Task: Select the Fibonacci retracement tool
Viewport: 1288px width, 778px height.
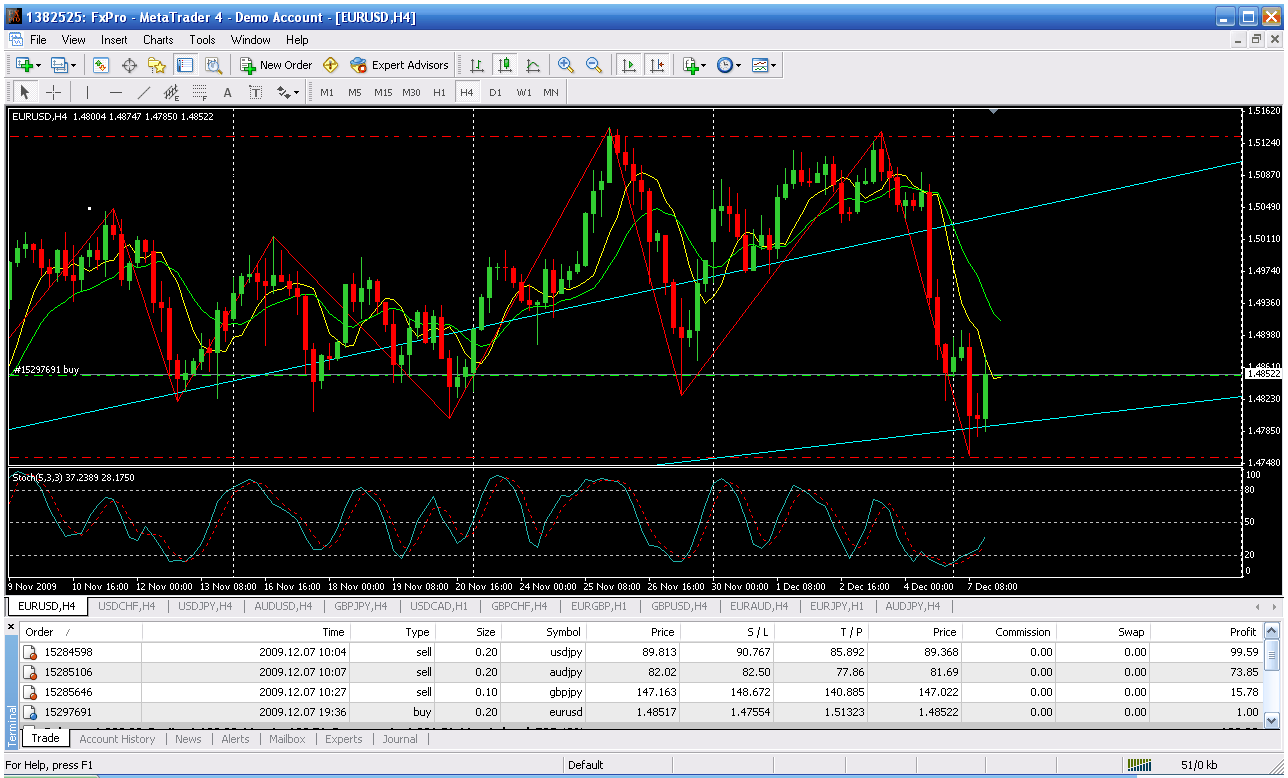Action: [199, 92]
